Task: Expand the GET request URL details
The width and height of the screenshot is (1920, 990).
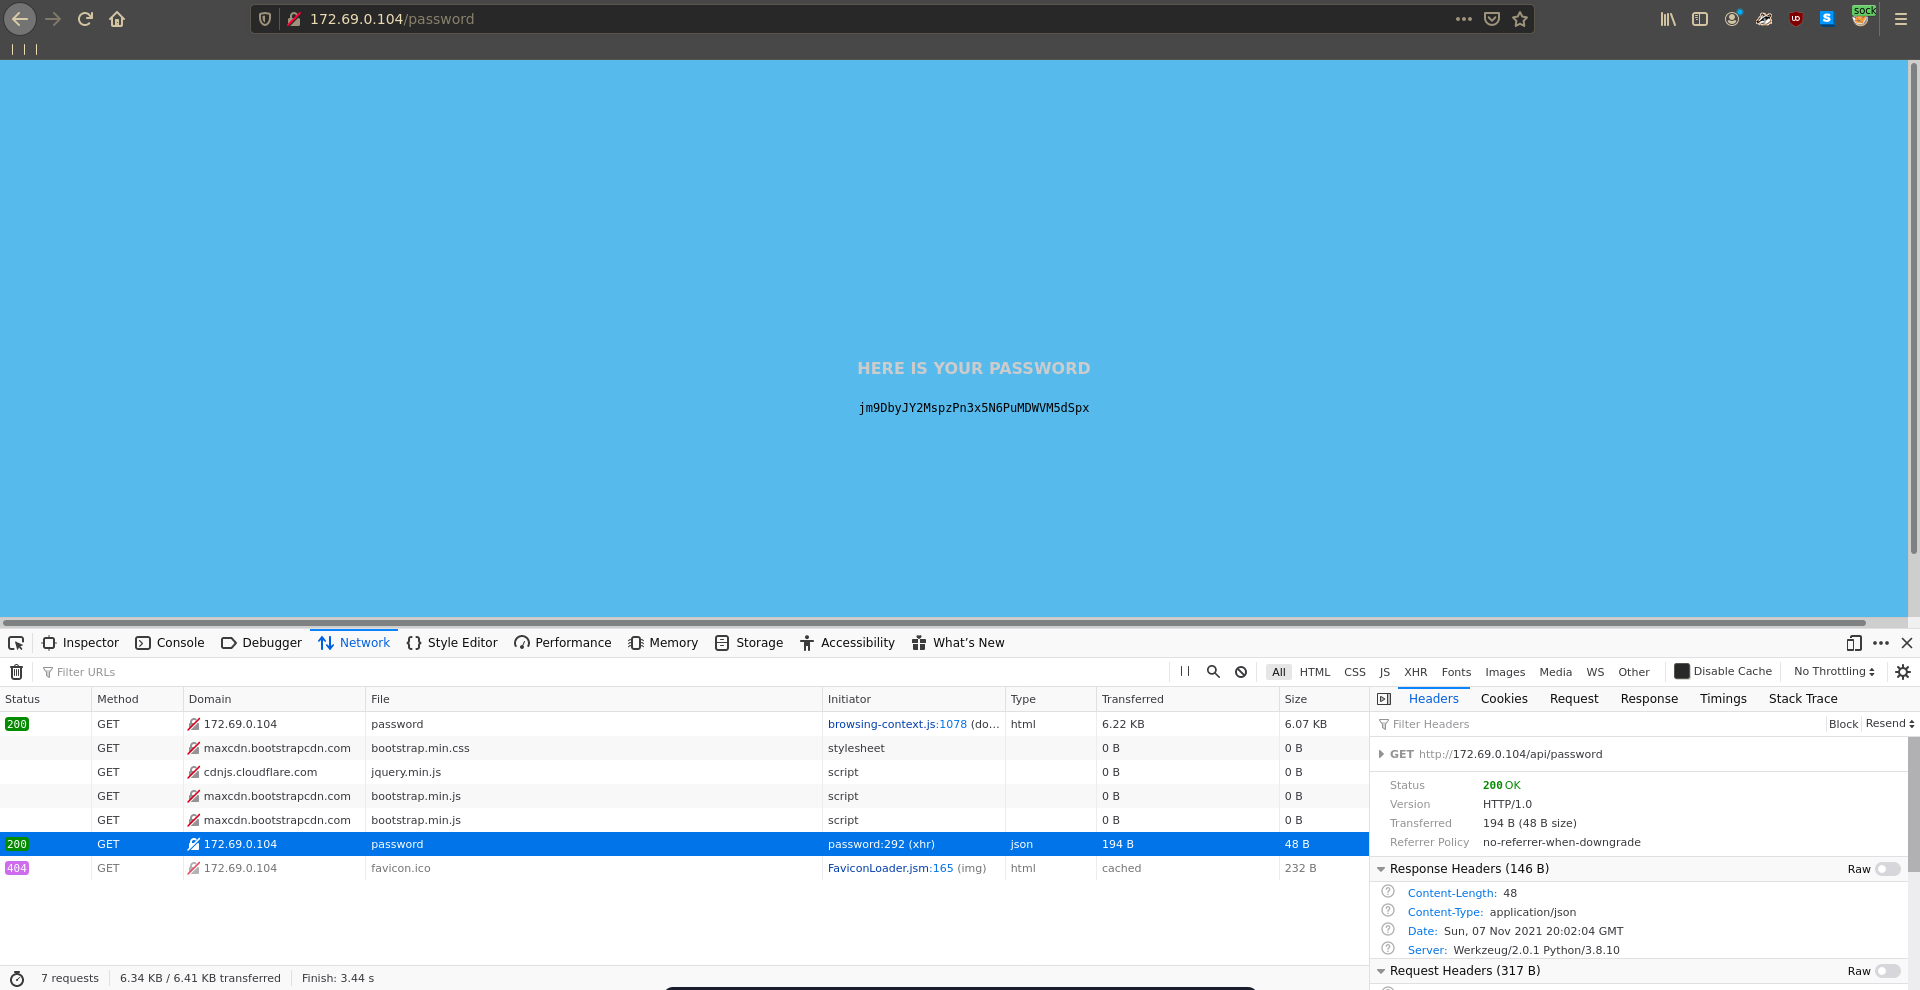Action: [x=1381, y=755]
